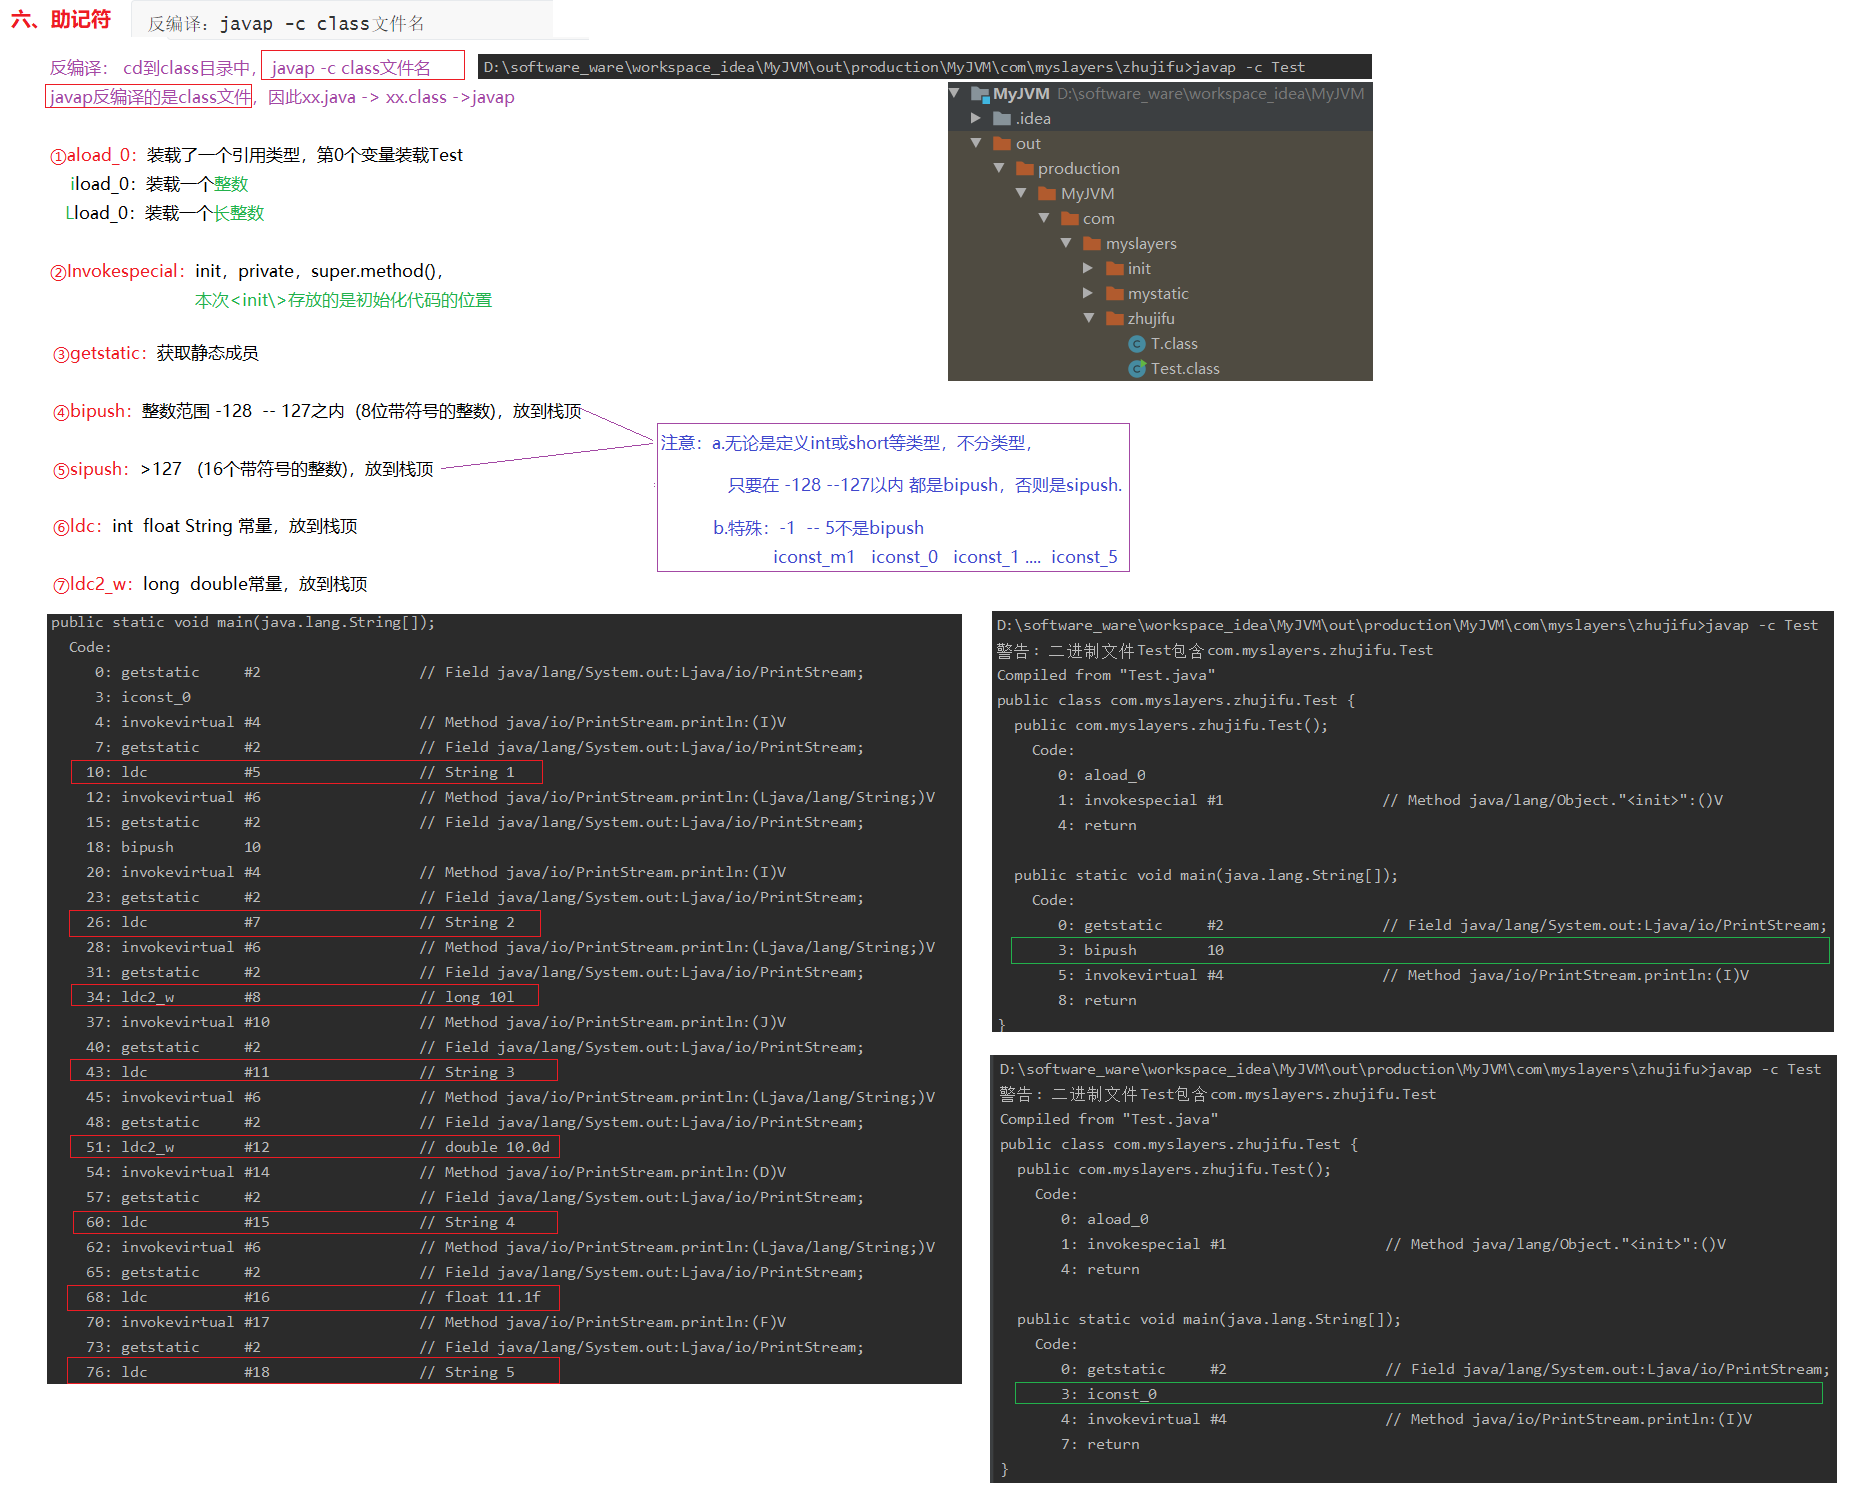1864x1512 pixels.
Task: Collapse the zhujifu folder arrow
Action: point(1088,319)
